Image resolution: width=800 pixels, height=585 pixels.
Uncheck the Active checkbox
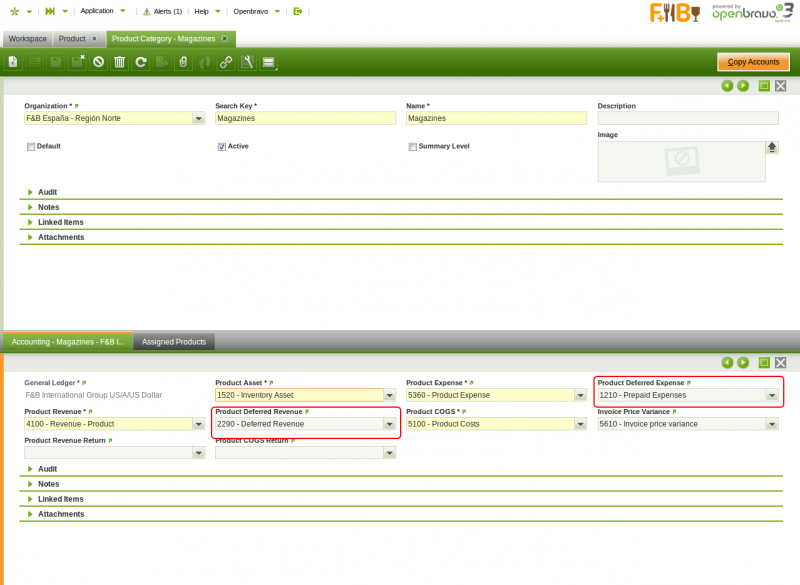(x=222, y=146)
